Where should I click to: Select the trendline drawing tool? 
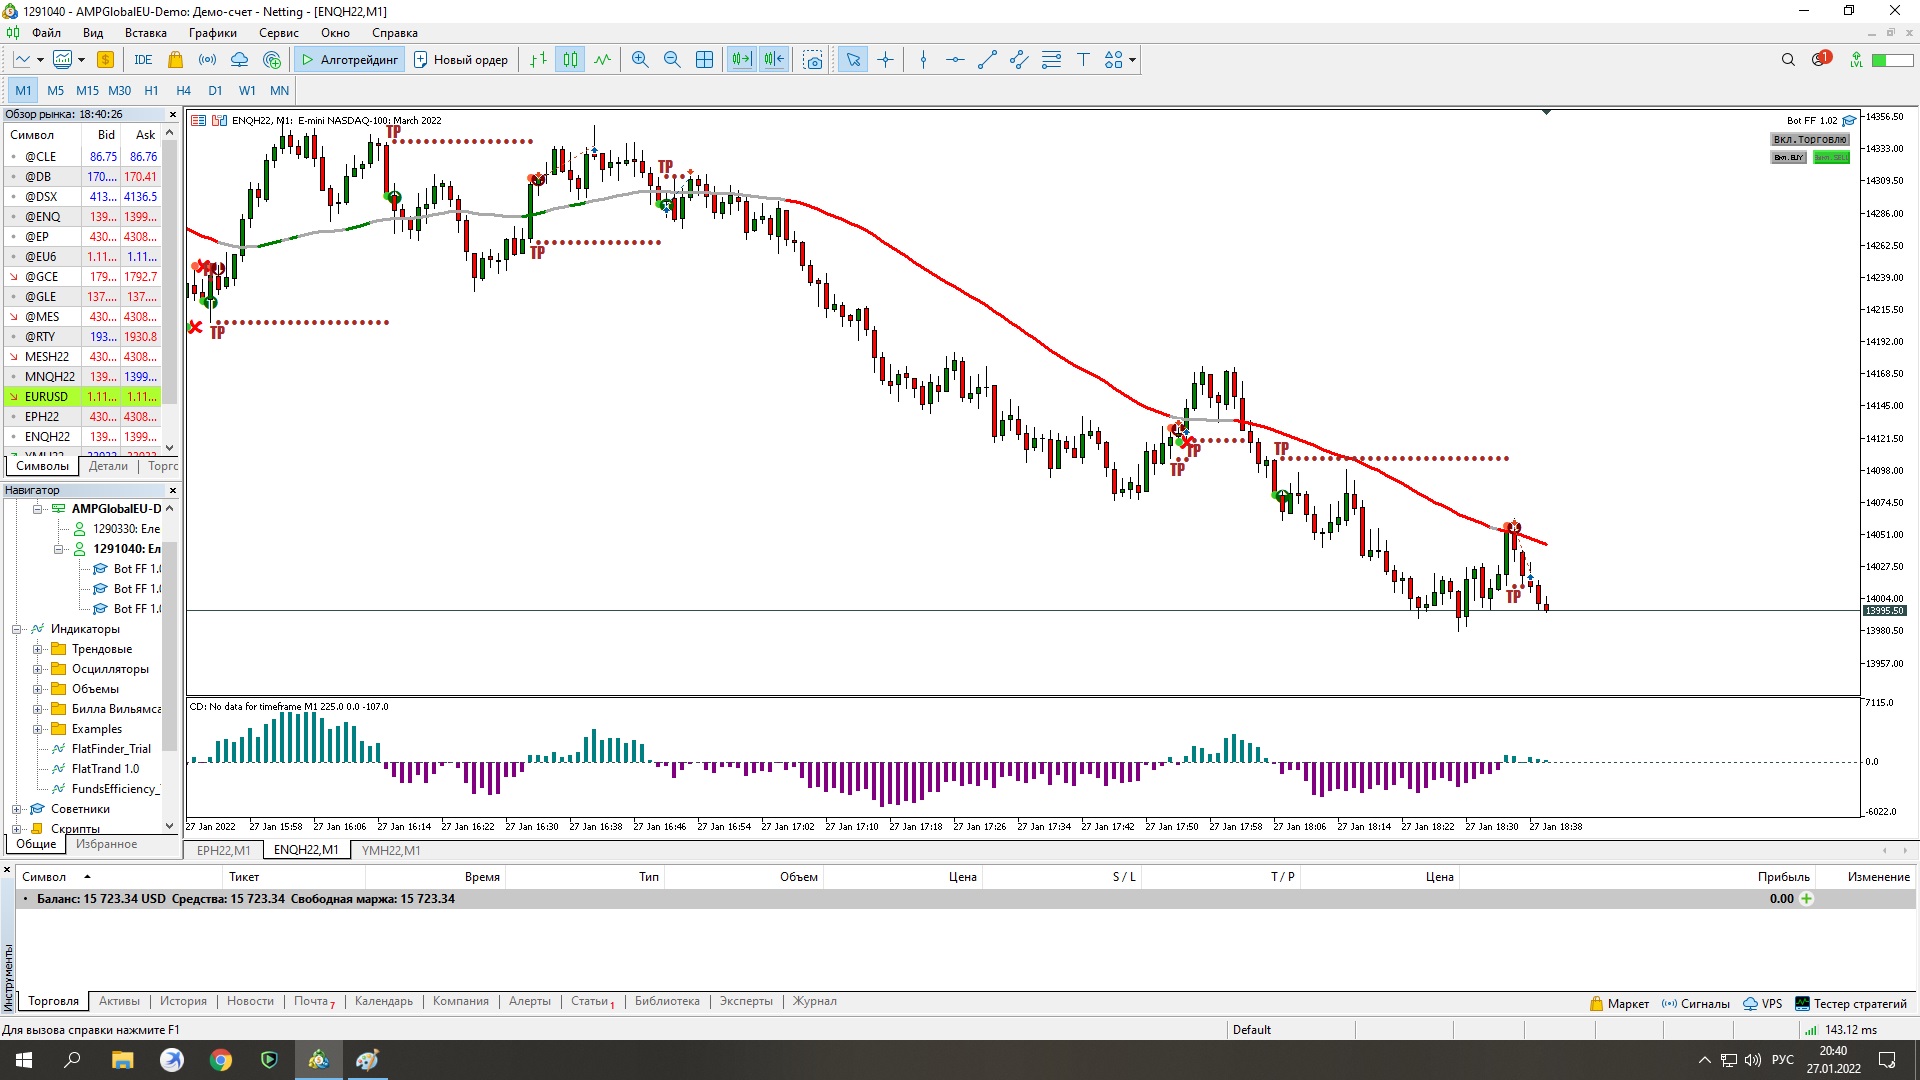point(987,60)
